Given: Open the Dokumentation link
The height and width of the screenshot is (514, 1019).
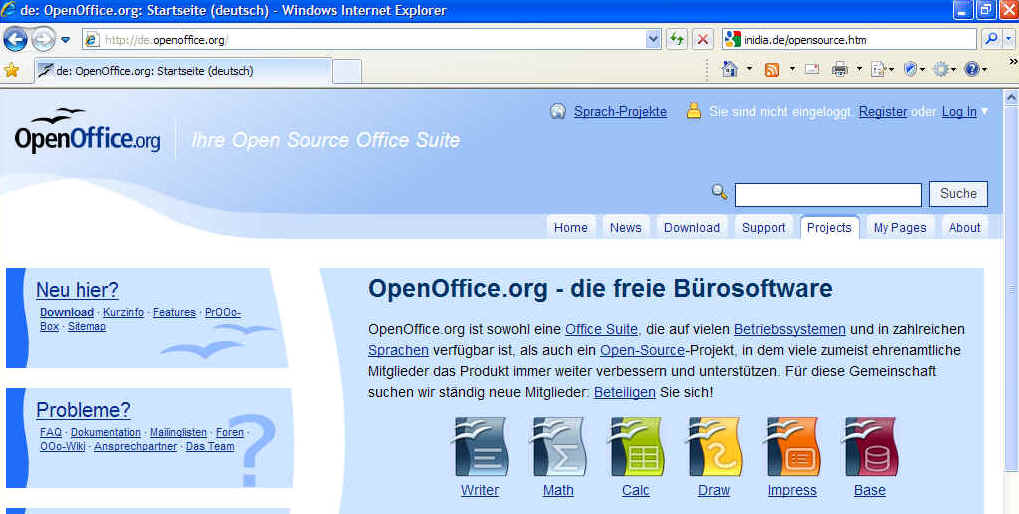Looking at the screenshot, I should 106,432.
